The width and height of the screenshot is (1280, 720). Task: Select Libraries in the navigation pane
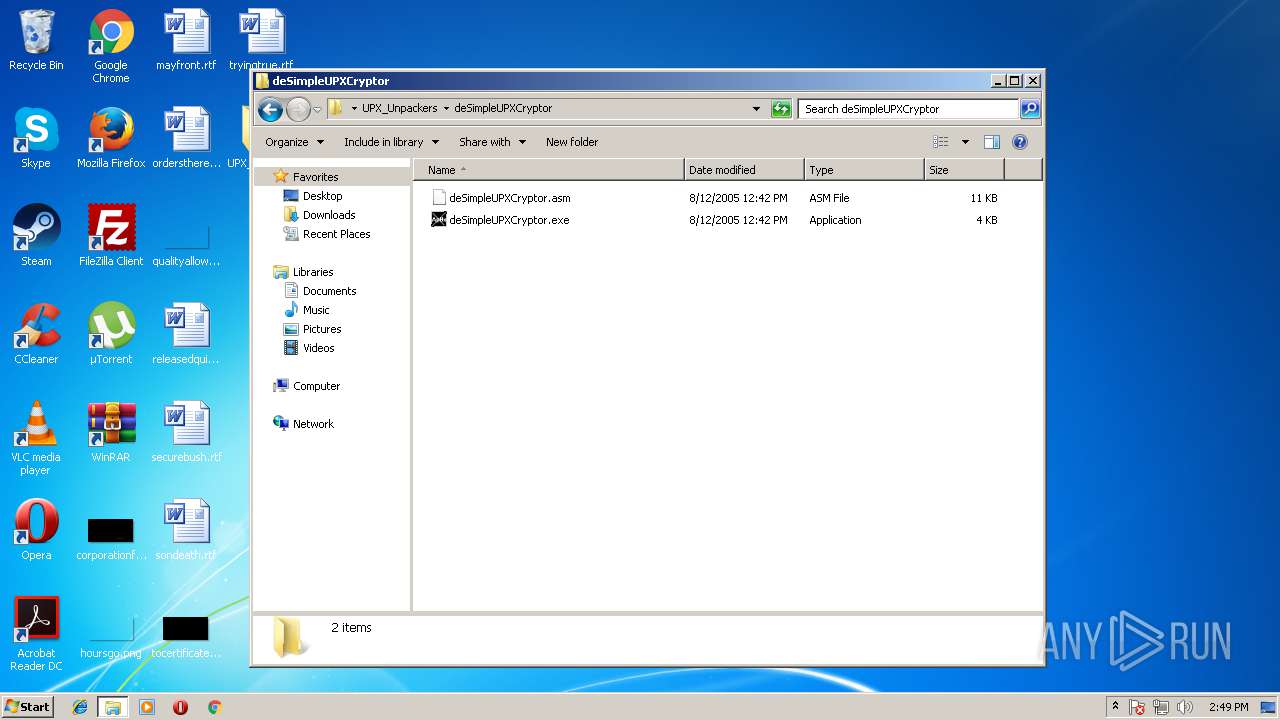tap(313, 272)
